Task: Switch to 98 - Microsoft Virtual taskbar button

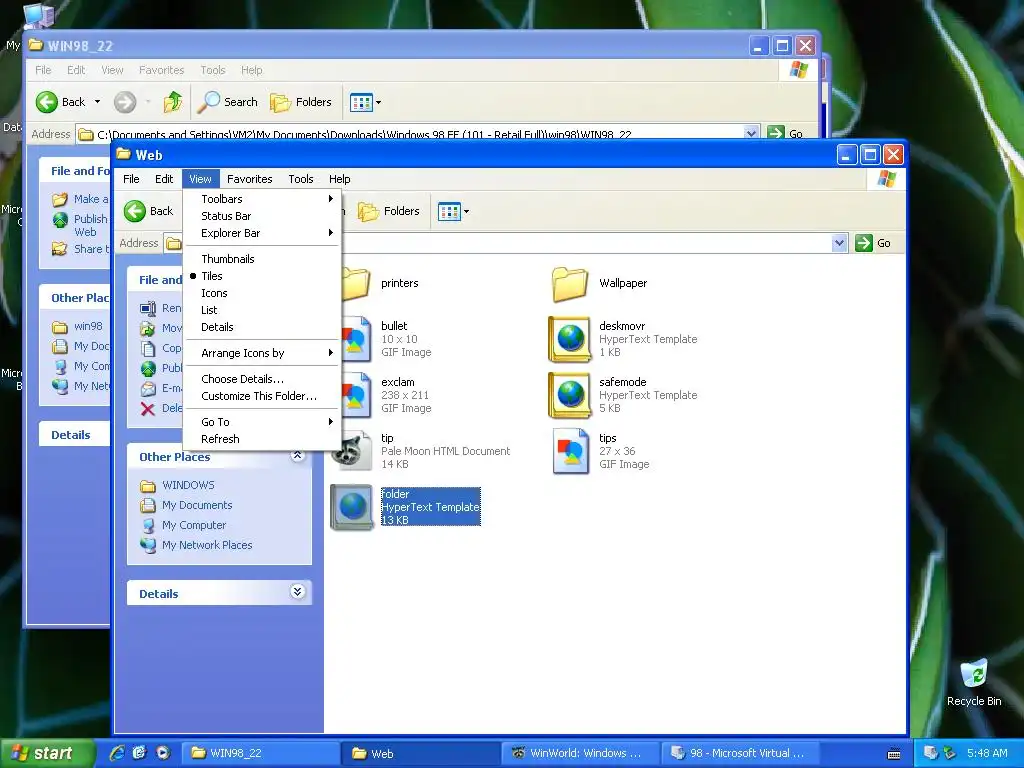Action: click(741, 753)
